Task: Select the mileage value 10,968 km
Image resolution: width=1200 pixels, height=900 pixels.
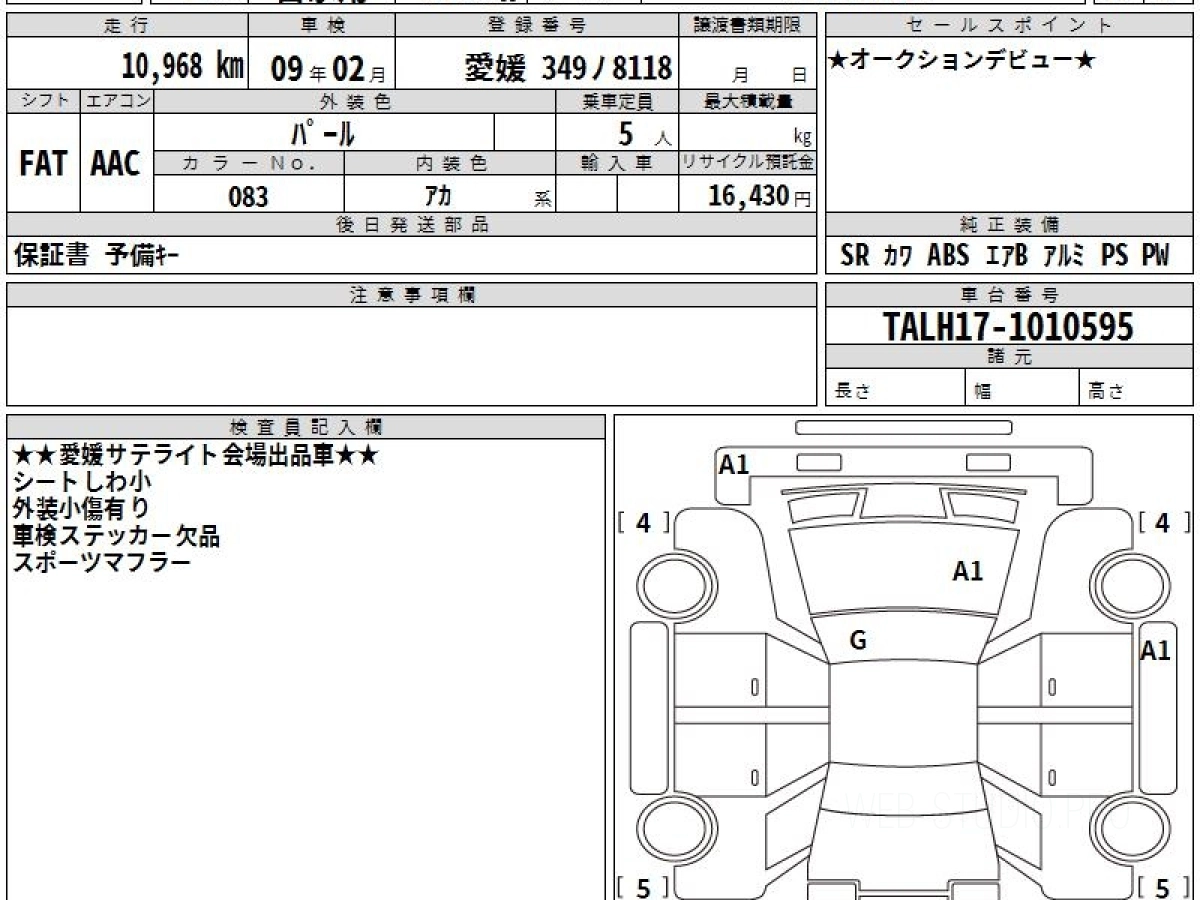Action: pyautogui.click(x=182, y=67)
